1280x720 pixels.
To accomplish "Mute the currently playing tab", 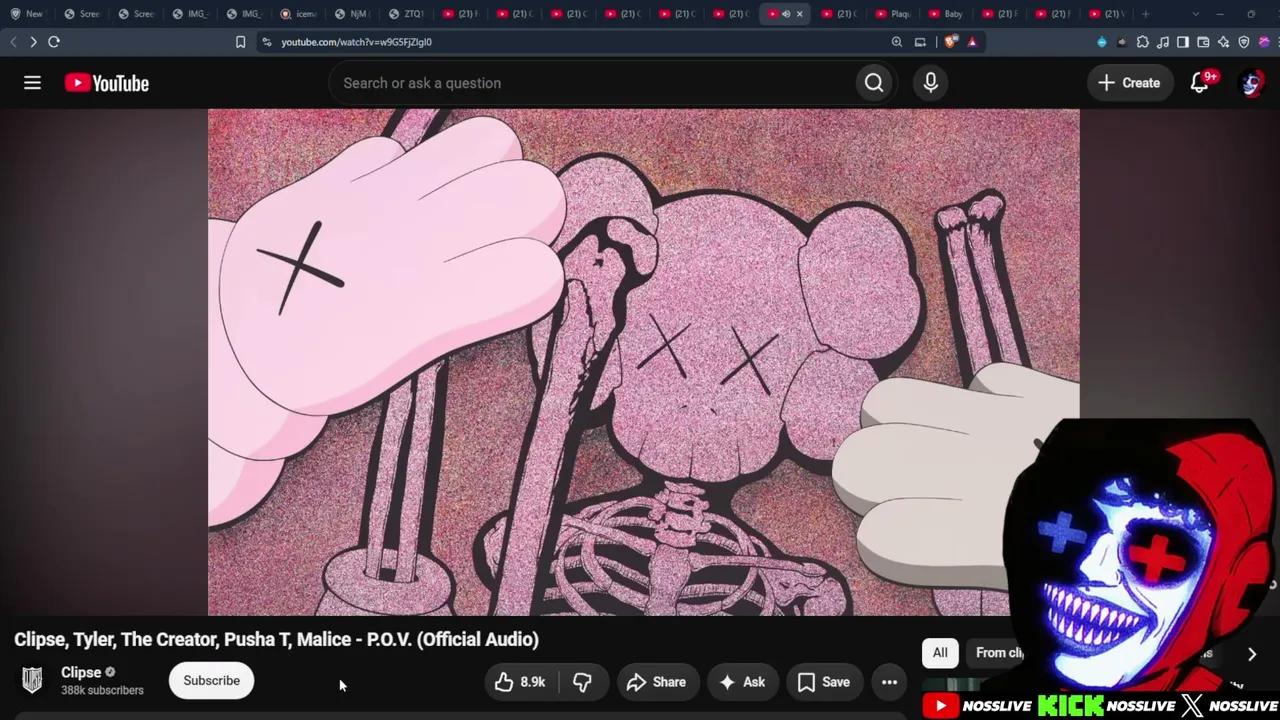I will tap(786, 14).
